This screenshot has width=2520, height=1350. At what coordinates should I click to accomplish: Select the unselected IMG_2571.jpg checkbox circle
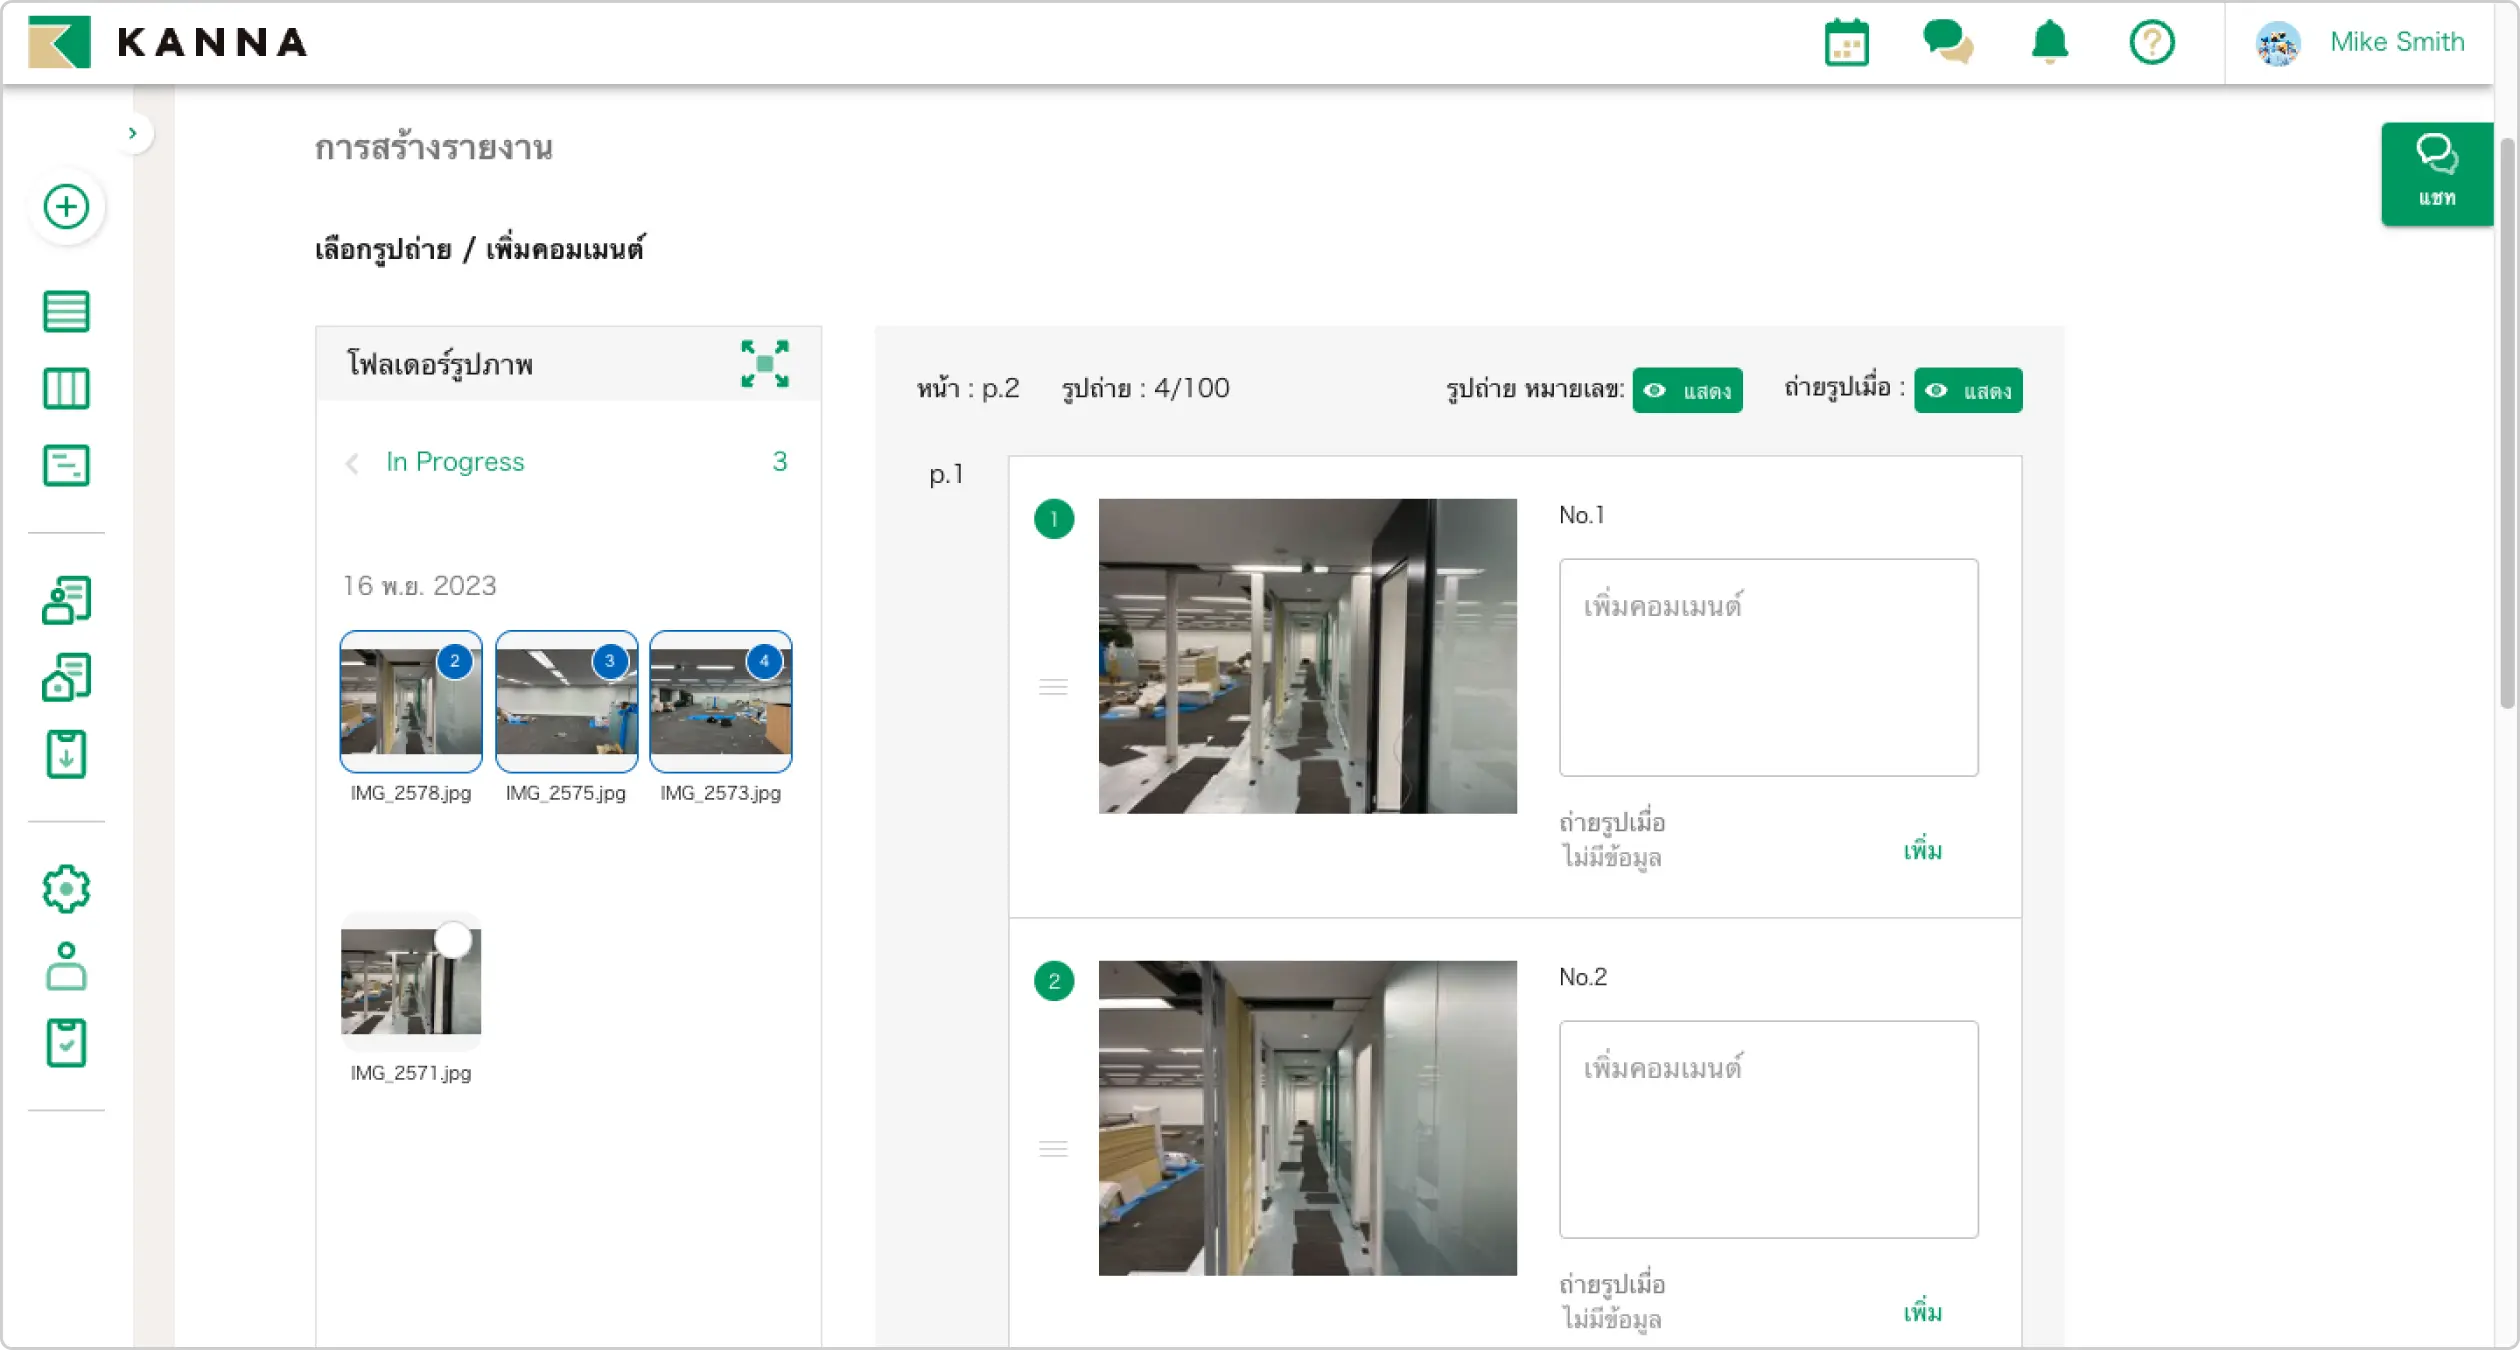[454, 940]
